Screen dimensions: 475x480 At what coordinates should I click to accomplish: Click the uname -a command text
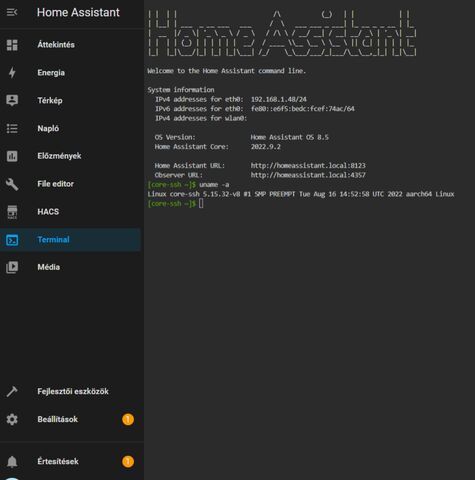pyautogui.click(x=214, y=185)
